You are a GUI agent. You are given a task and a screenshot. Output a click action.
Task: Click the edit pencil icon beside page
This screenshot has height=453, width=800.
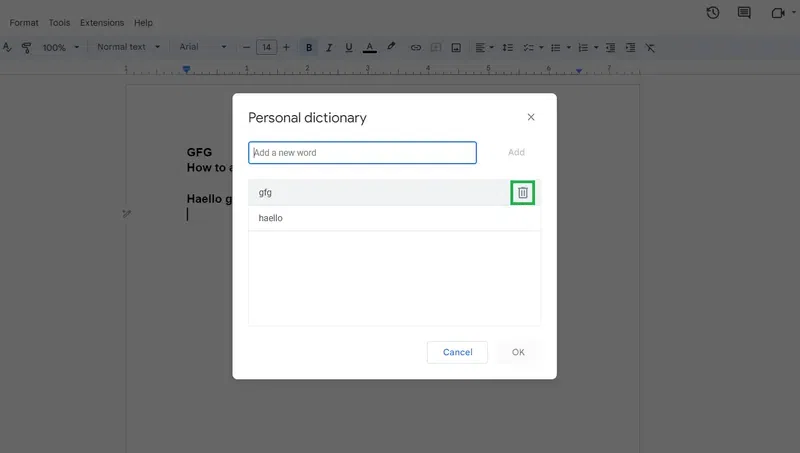pos(127,214)
